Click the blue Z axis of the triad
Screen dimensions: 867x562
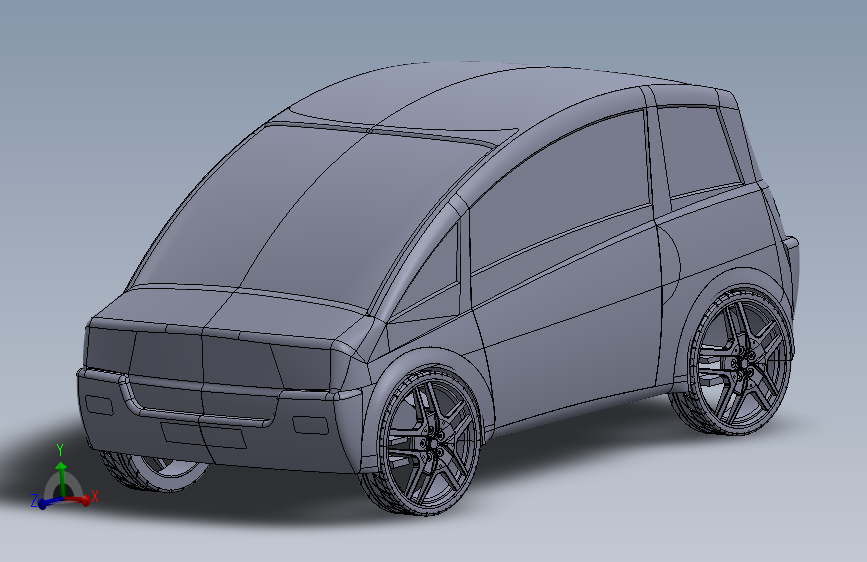(49, 502)
